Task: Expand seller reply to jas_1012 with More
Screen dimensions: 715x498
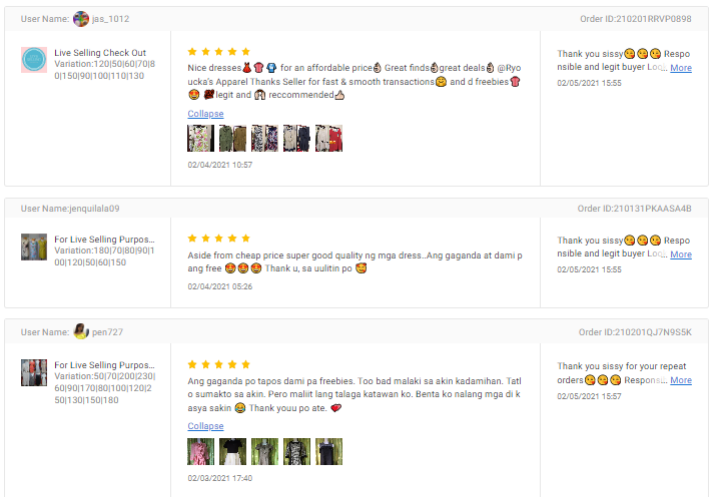Action: point(681,67)
